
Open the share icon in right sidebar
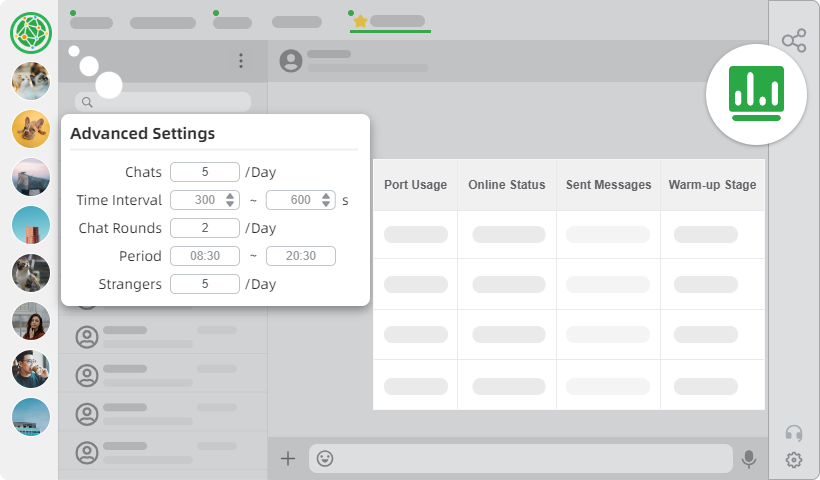point(794,41)
